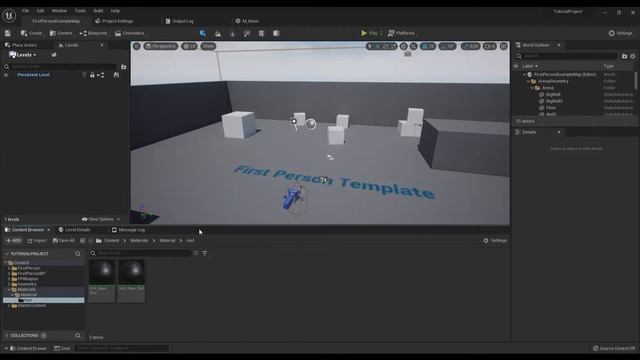Close the Levels panel tab
The height and width of the screenshot is (360, 640).
(102, 45)
